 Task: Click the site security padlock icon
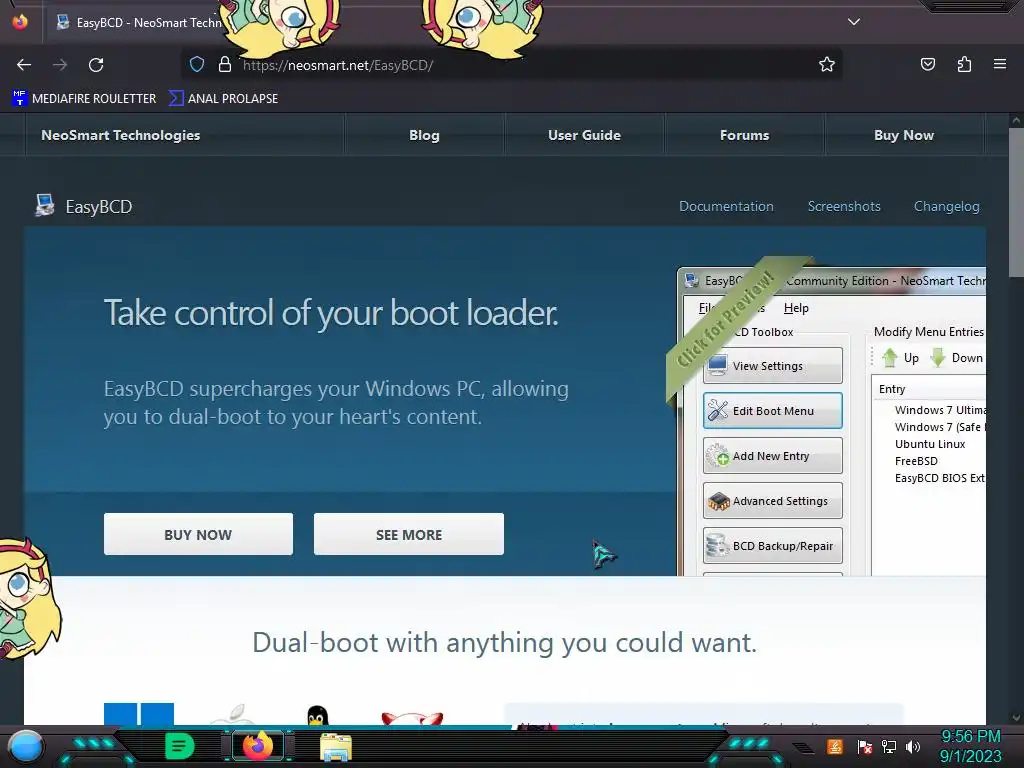pos(225,64)
